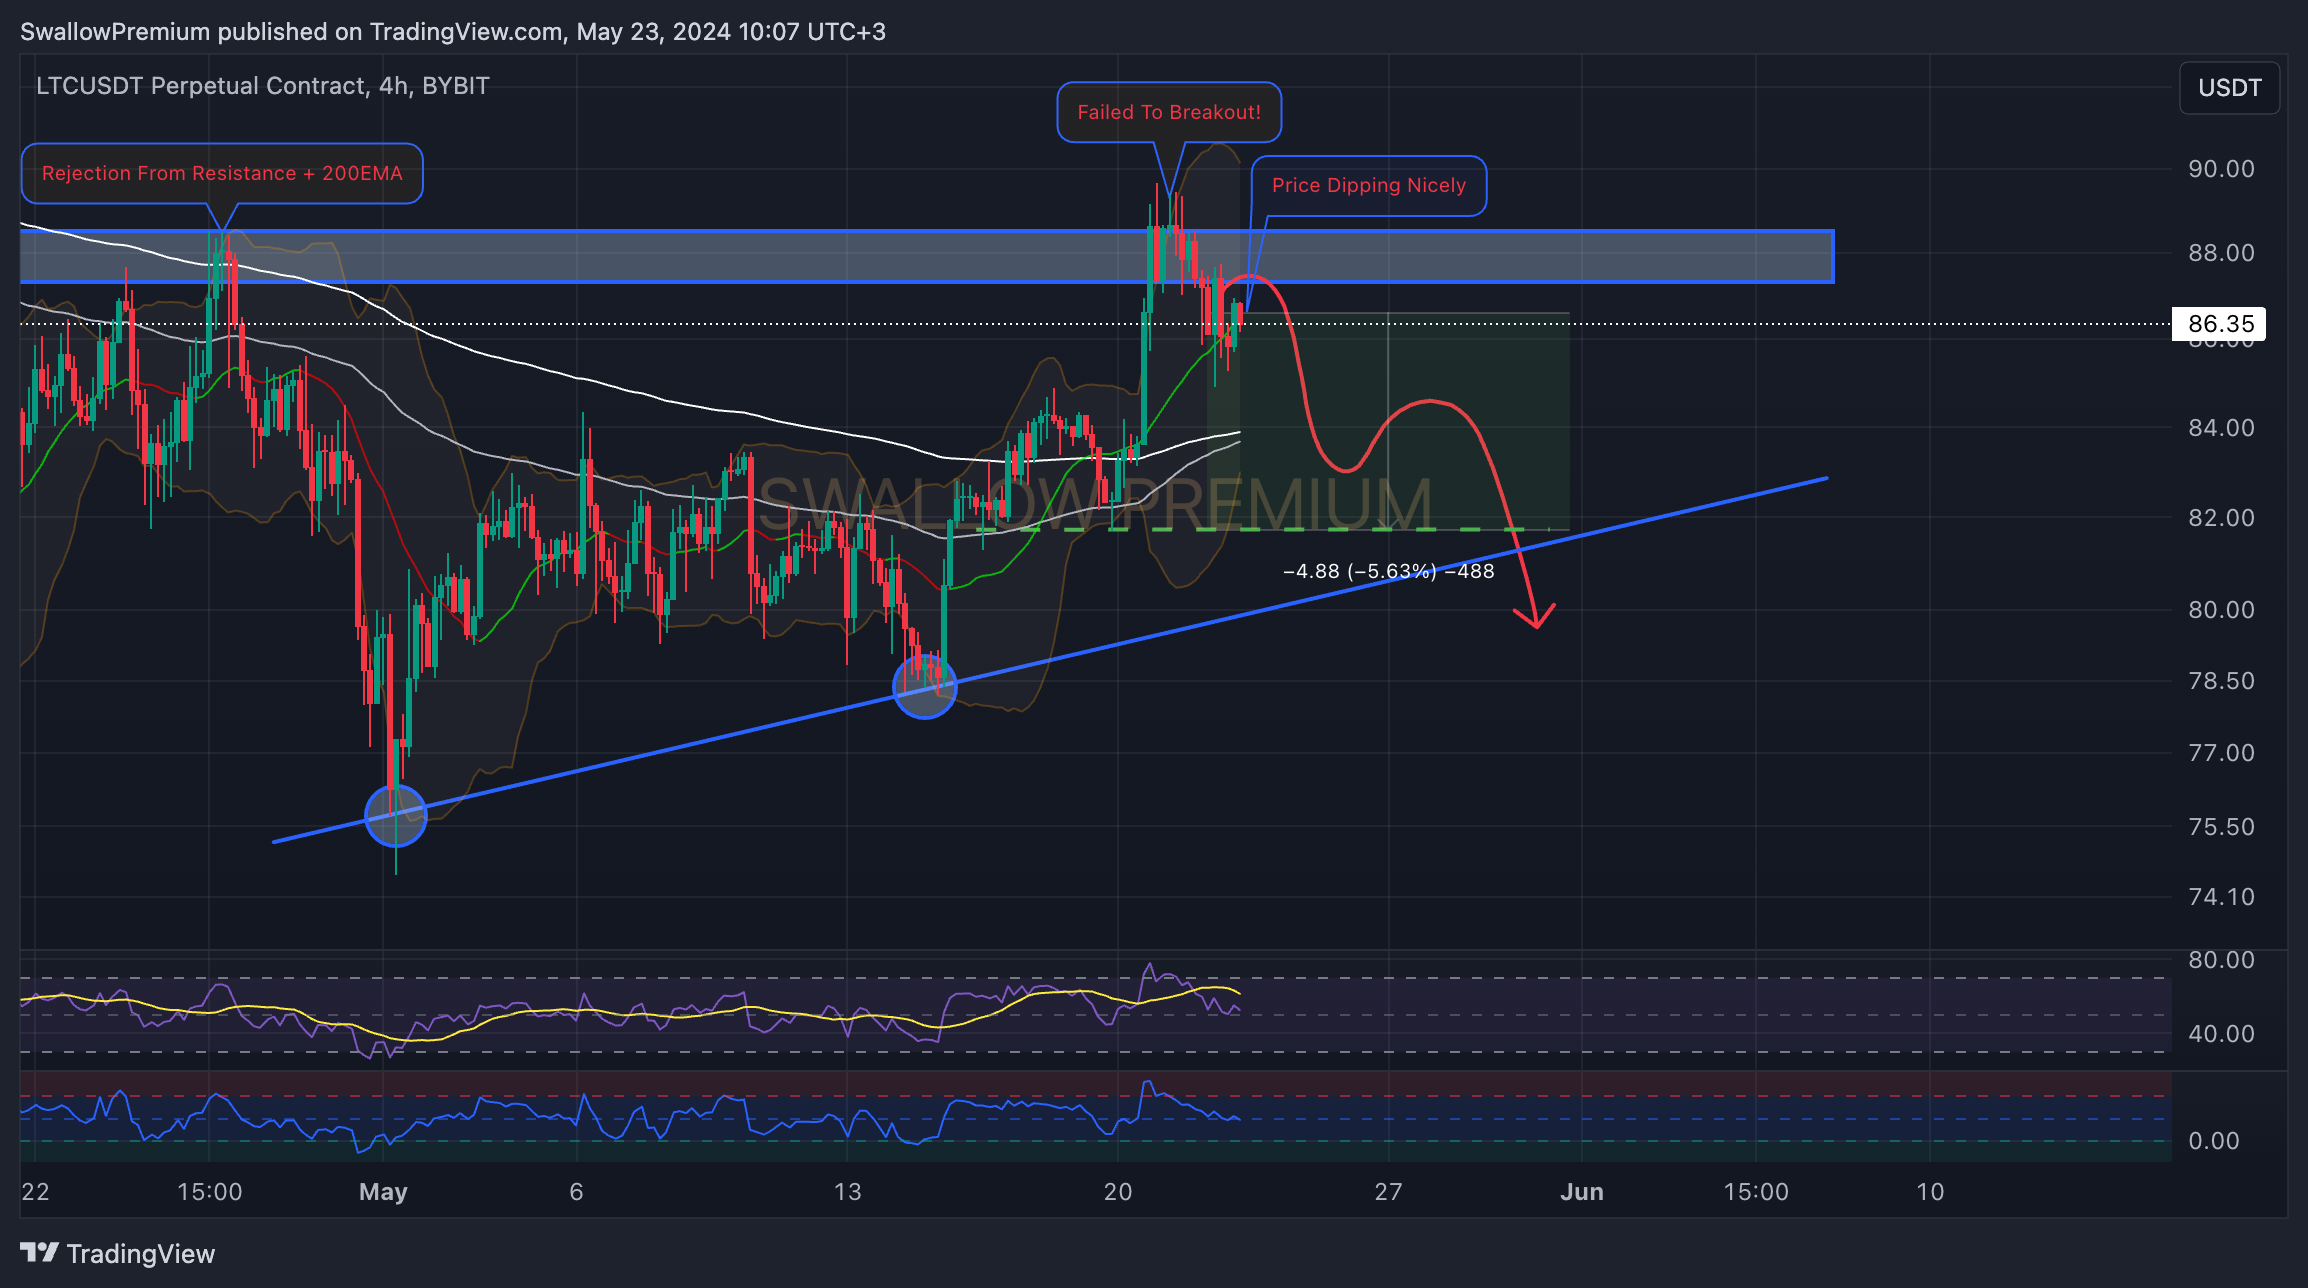Click the 0.00 scale label on the lower indicator

click(x=2213, y=1140)
